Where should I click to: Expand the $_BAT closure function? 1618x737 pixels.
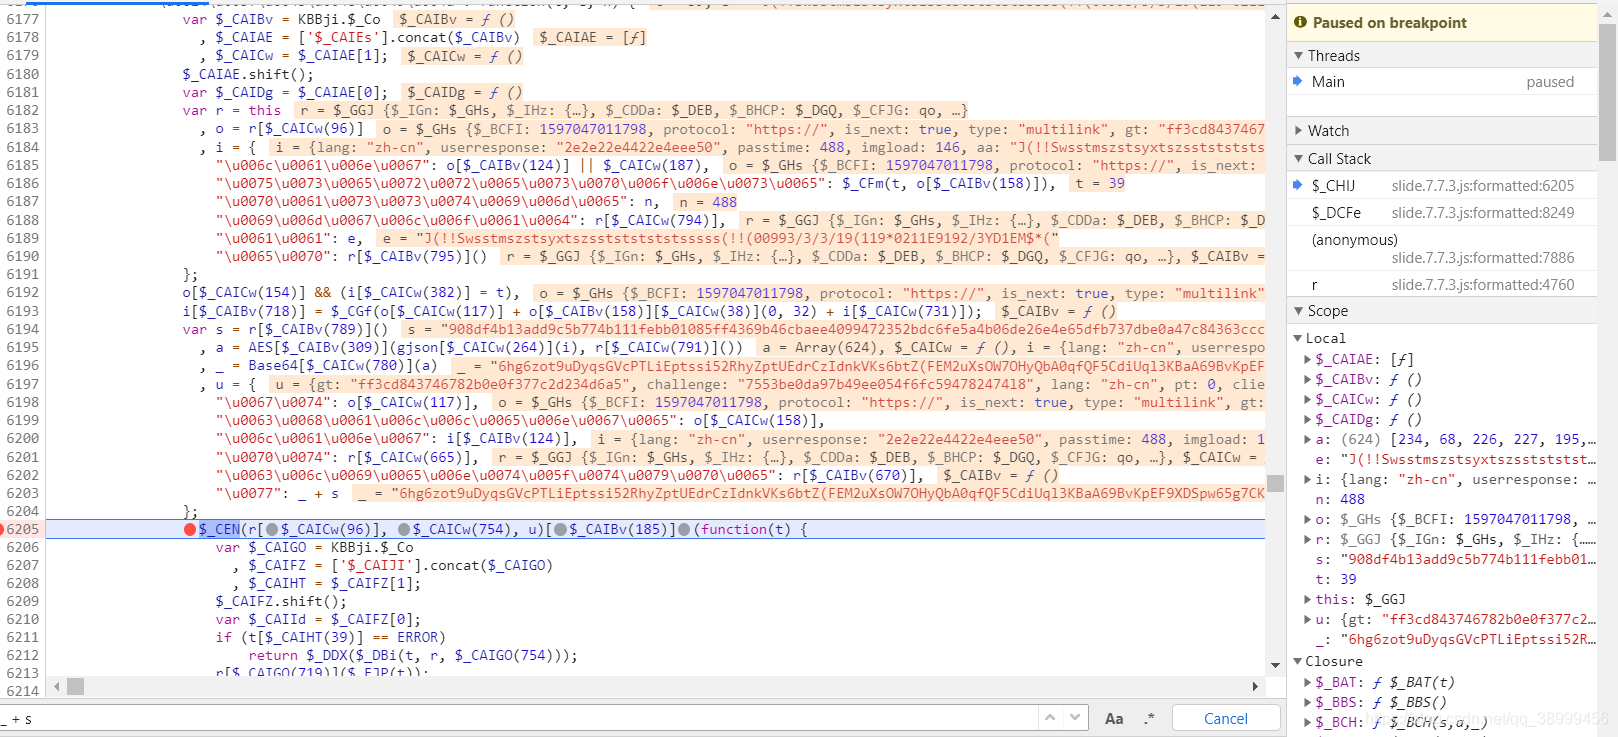tap(1308, 682)
